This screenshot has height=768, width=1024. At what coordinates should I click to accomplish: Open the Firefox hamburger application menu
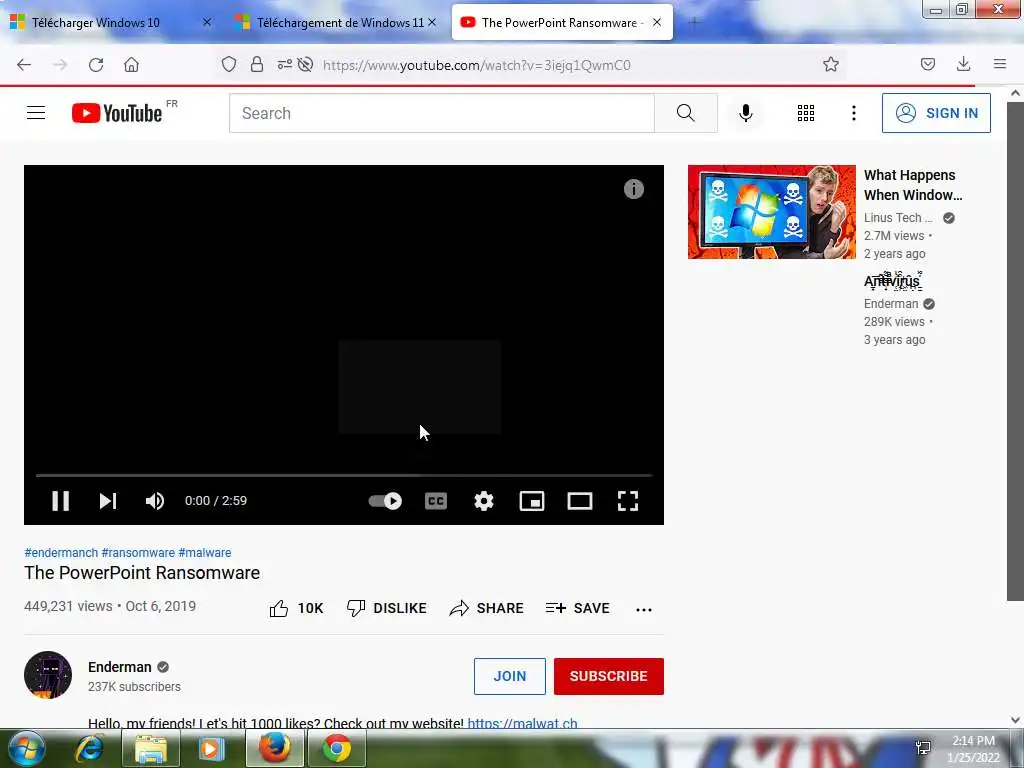point(1000,64)
